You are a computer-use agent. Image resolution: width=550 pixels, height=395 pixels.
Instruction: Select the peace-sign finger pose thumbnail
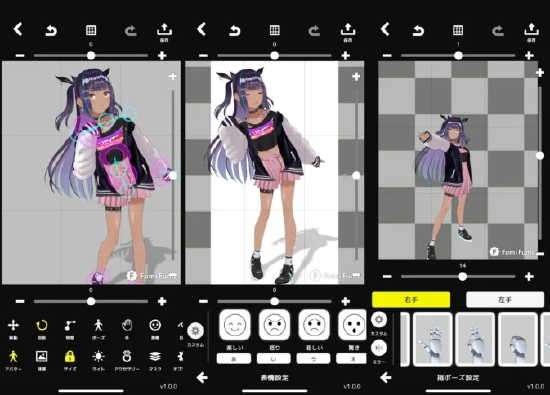(475, 340)
